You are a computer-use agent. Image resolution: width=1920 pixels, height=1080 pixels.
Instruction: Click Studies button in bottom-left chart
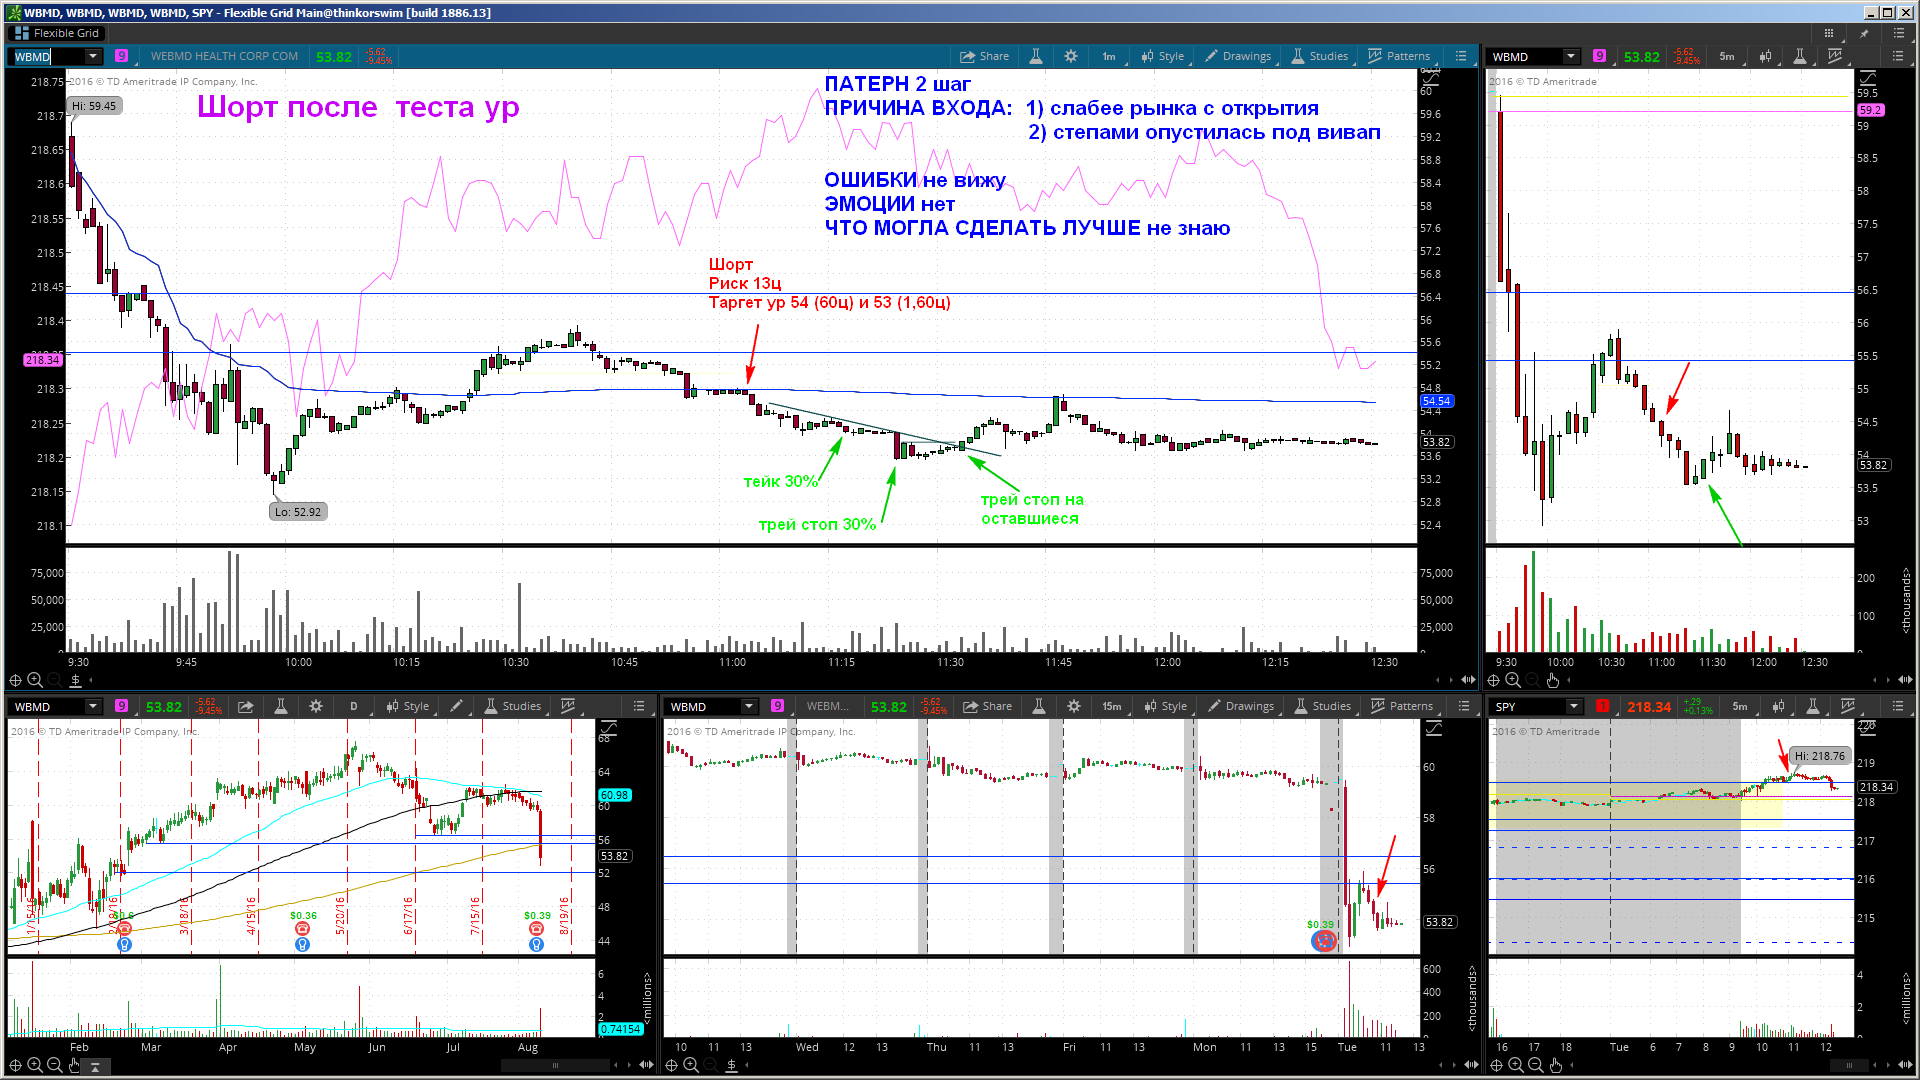pyautogui.click(x=513, y=706)
